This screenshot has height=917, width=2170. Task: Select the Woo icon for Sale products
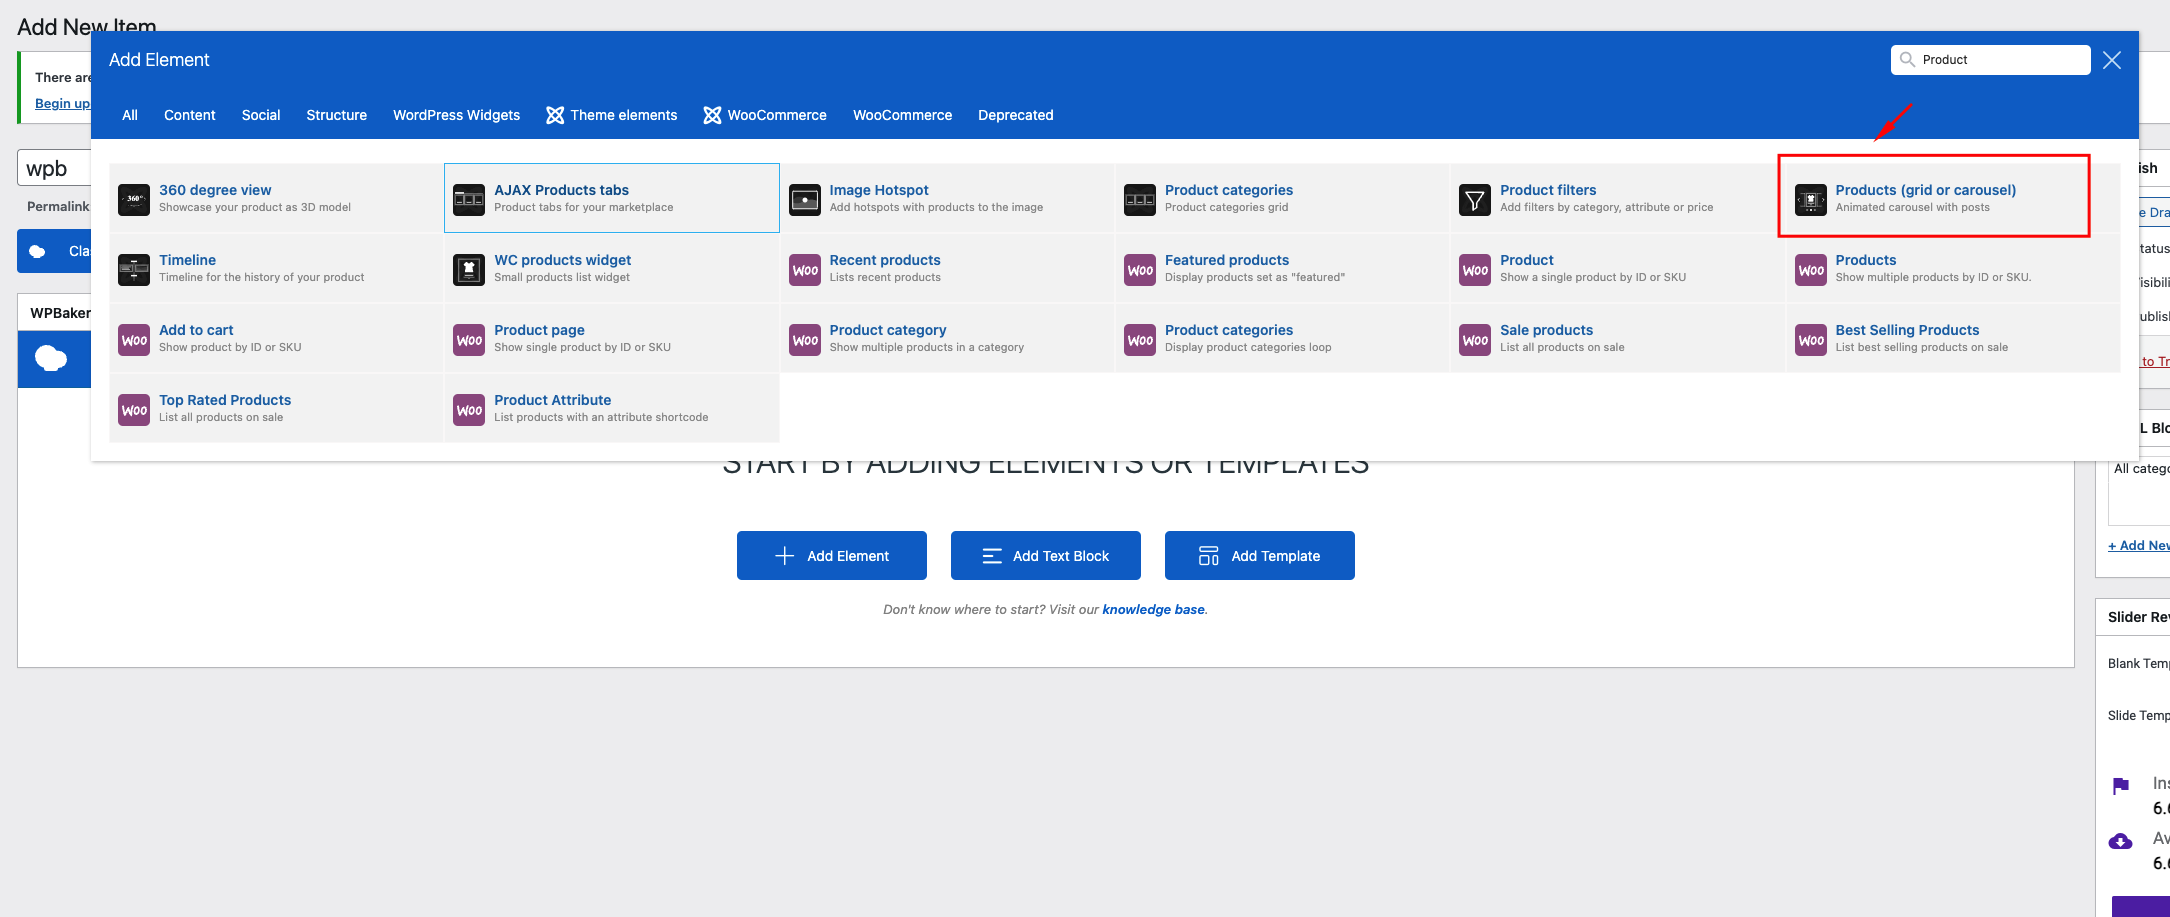(1475, 339)
